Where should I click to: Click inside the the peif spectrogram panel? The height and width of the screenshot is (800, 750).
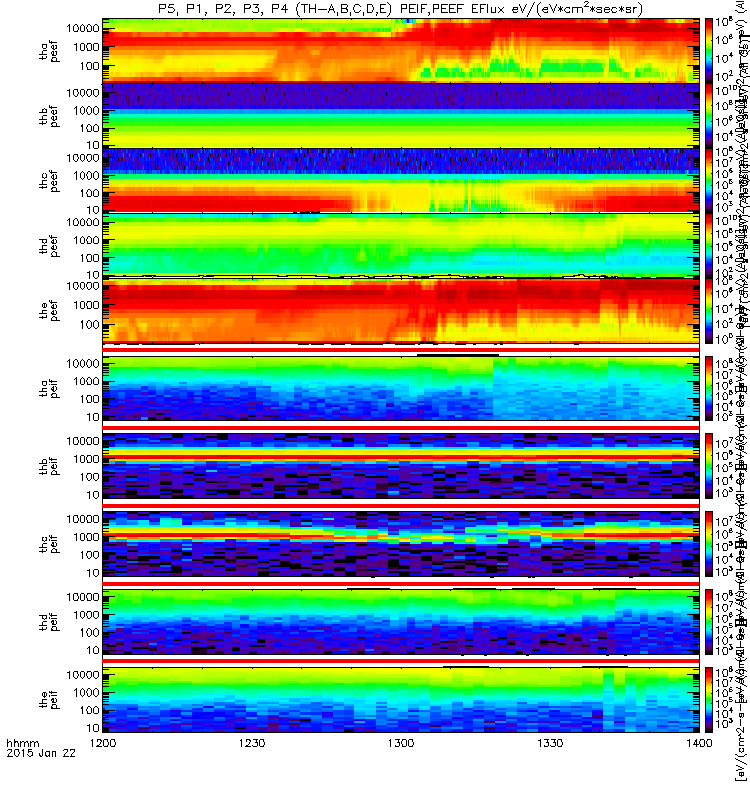(401, 699)
